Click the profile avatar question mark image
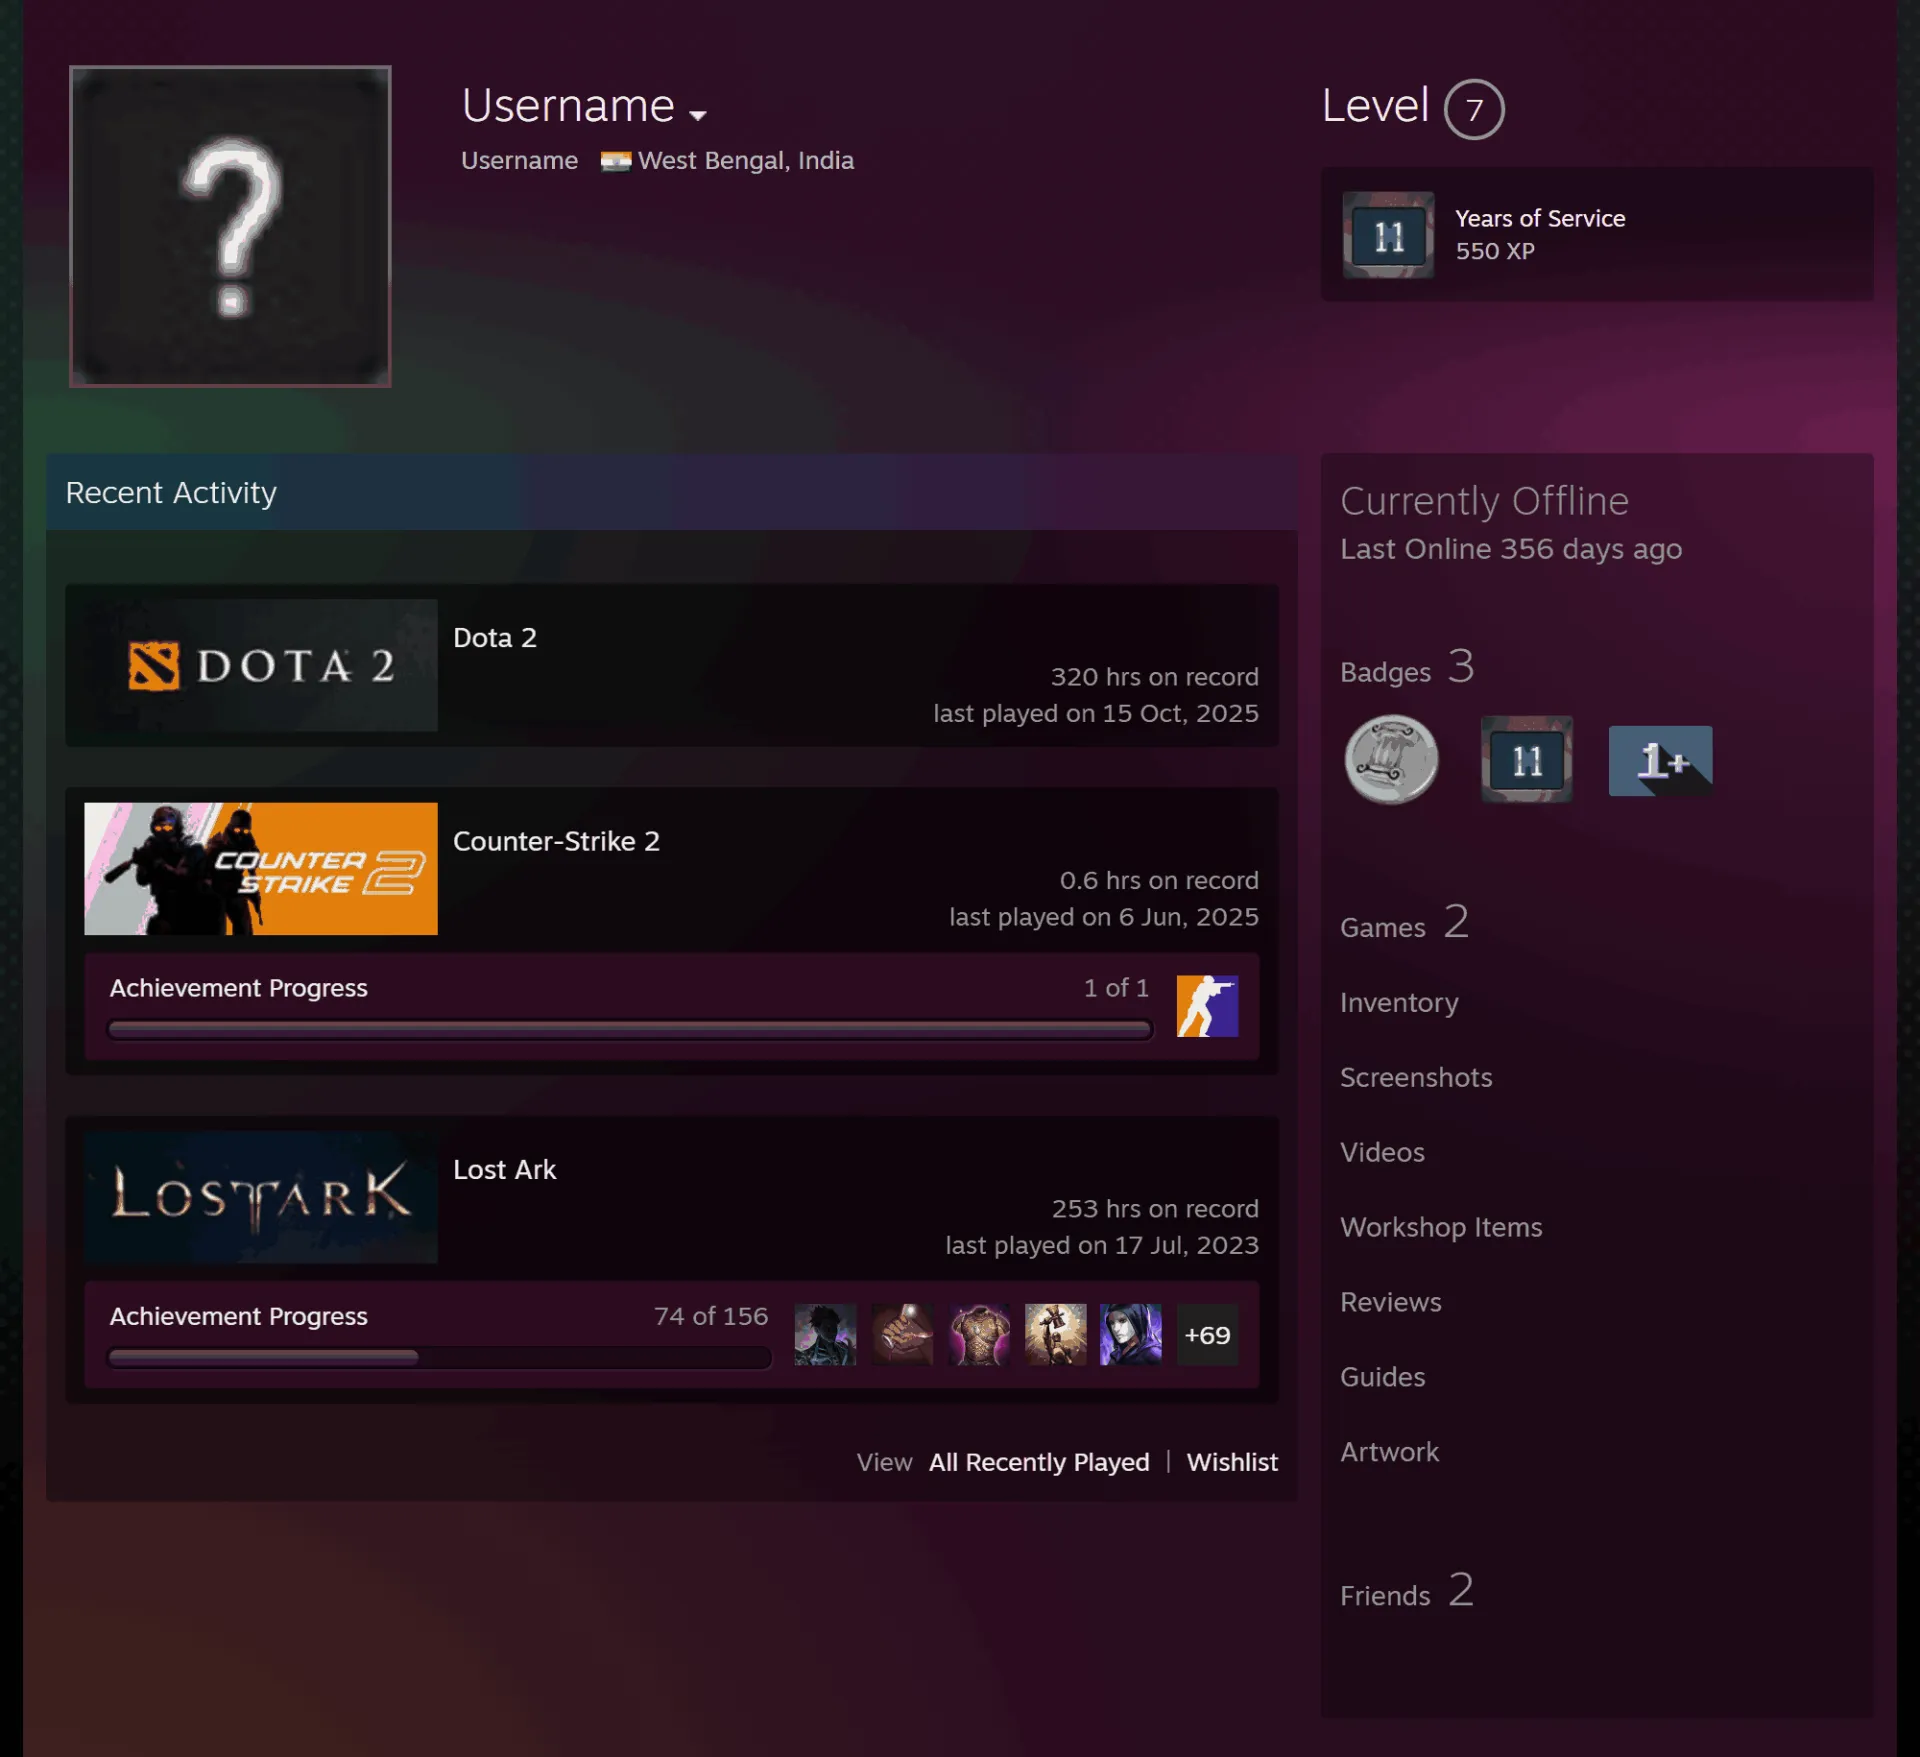 pos(230,226)
